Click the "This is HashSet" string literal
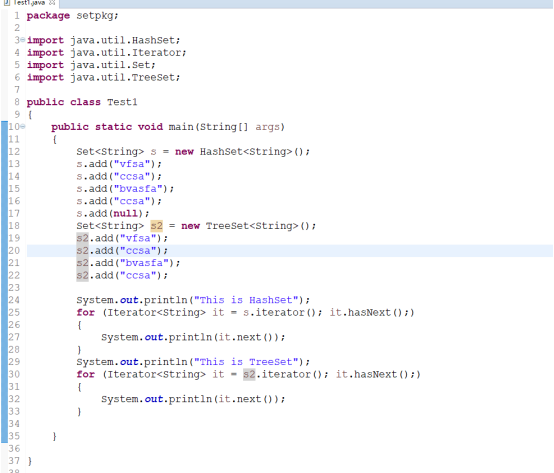This screenshot has width=554, height=473. tap(246, 300)
